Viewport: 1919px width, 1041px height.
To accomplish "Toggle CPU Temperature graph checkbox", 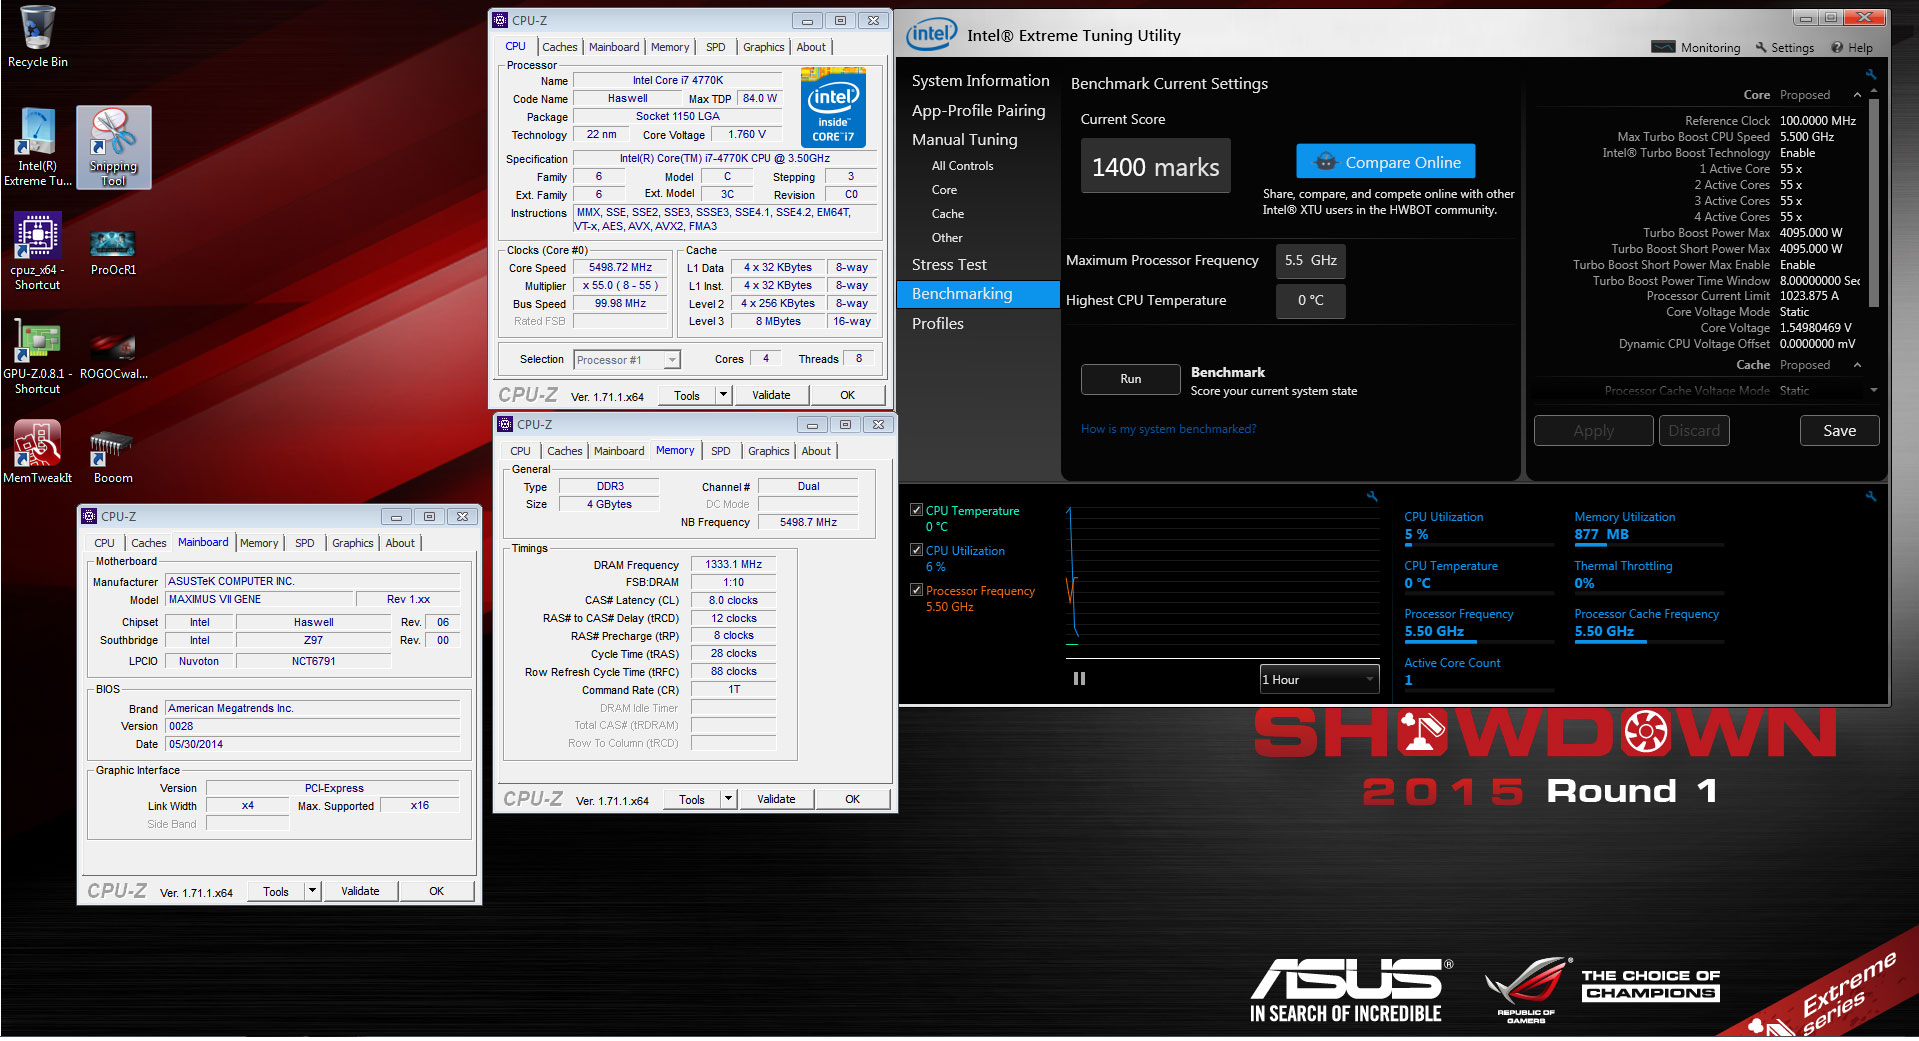I will pyautogui.click(x=916, y=510).
